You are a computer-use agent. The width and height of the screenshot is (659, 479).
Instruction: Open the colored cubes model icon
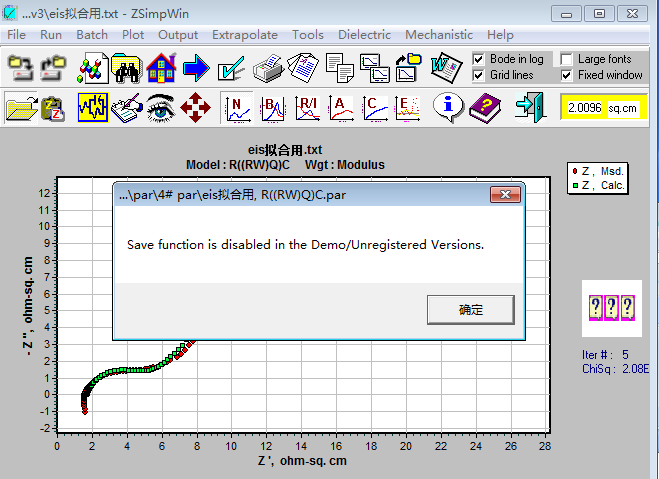pos(93,68)
